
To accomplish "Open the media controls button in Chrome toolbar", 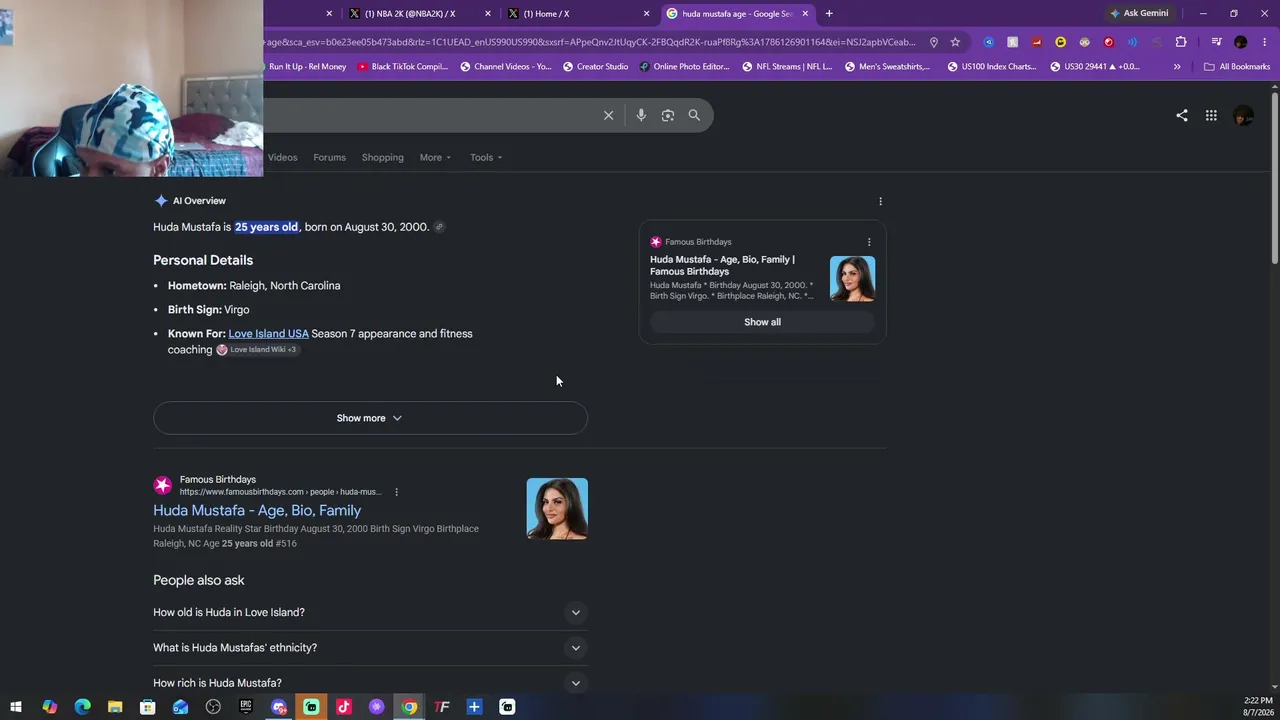I will coord(1216,42).
